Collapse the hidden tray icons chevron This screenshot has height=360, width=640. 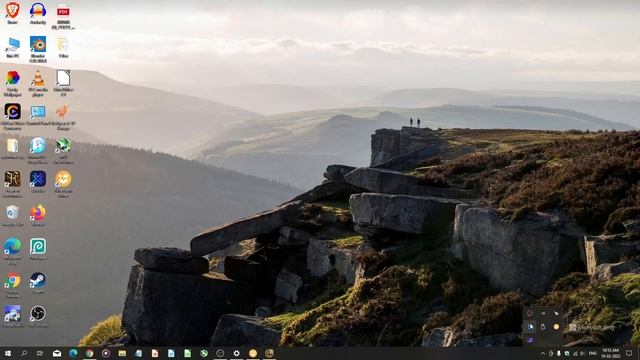coord(542,353)
